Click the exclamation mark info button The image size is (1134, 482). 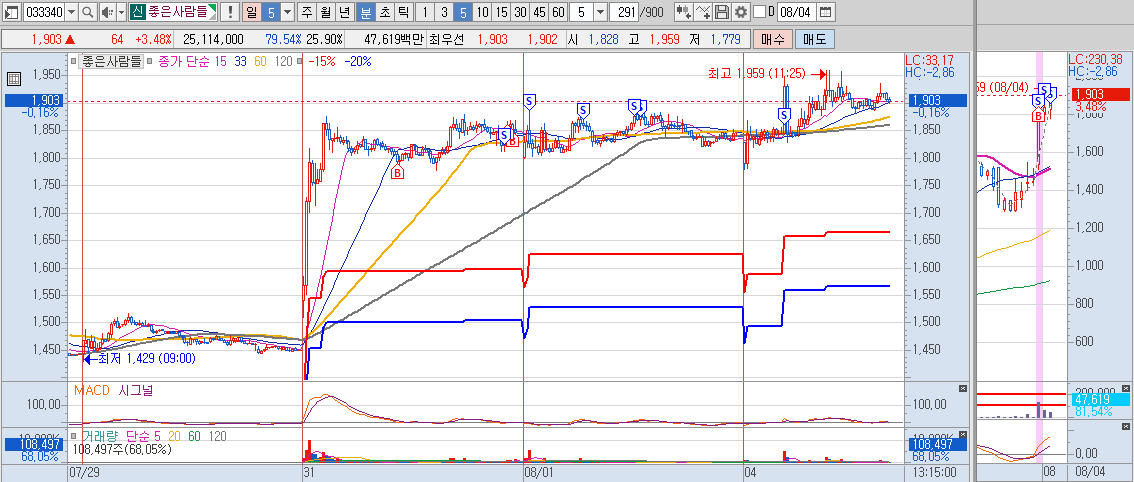[230, 12]
